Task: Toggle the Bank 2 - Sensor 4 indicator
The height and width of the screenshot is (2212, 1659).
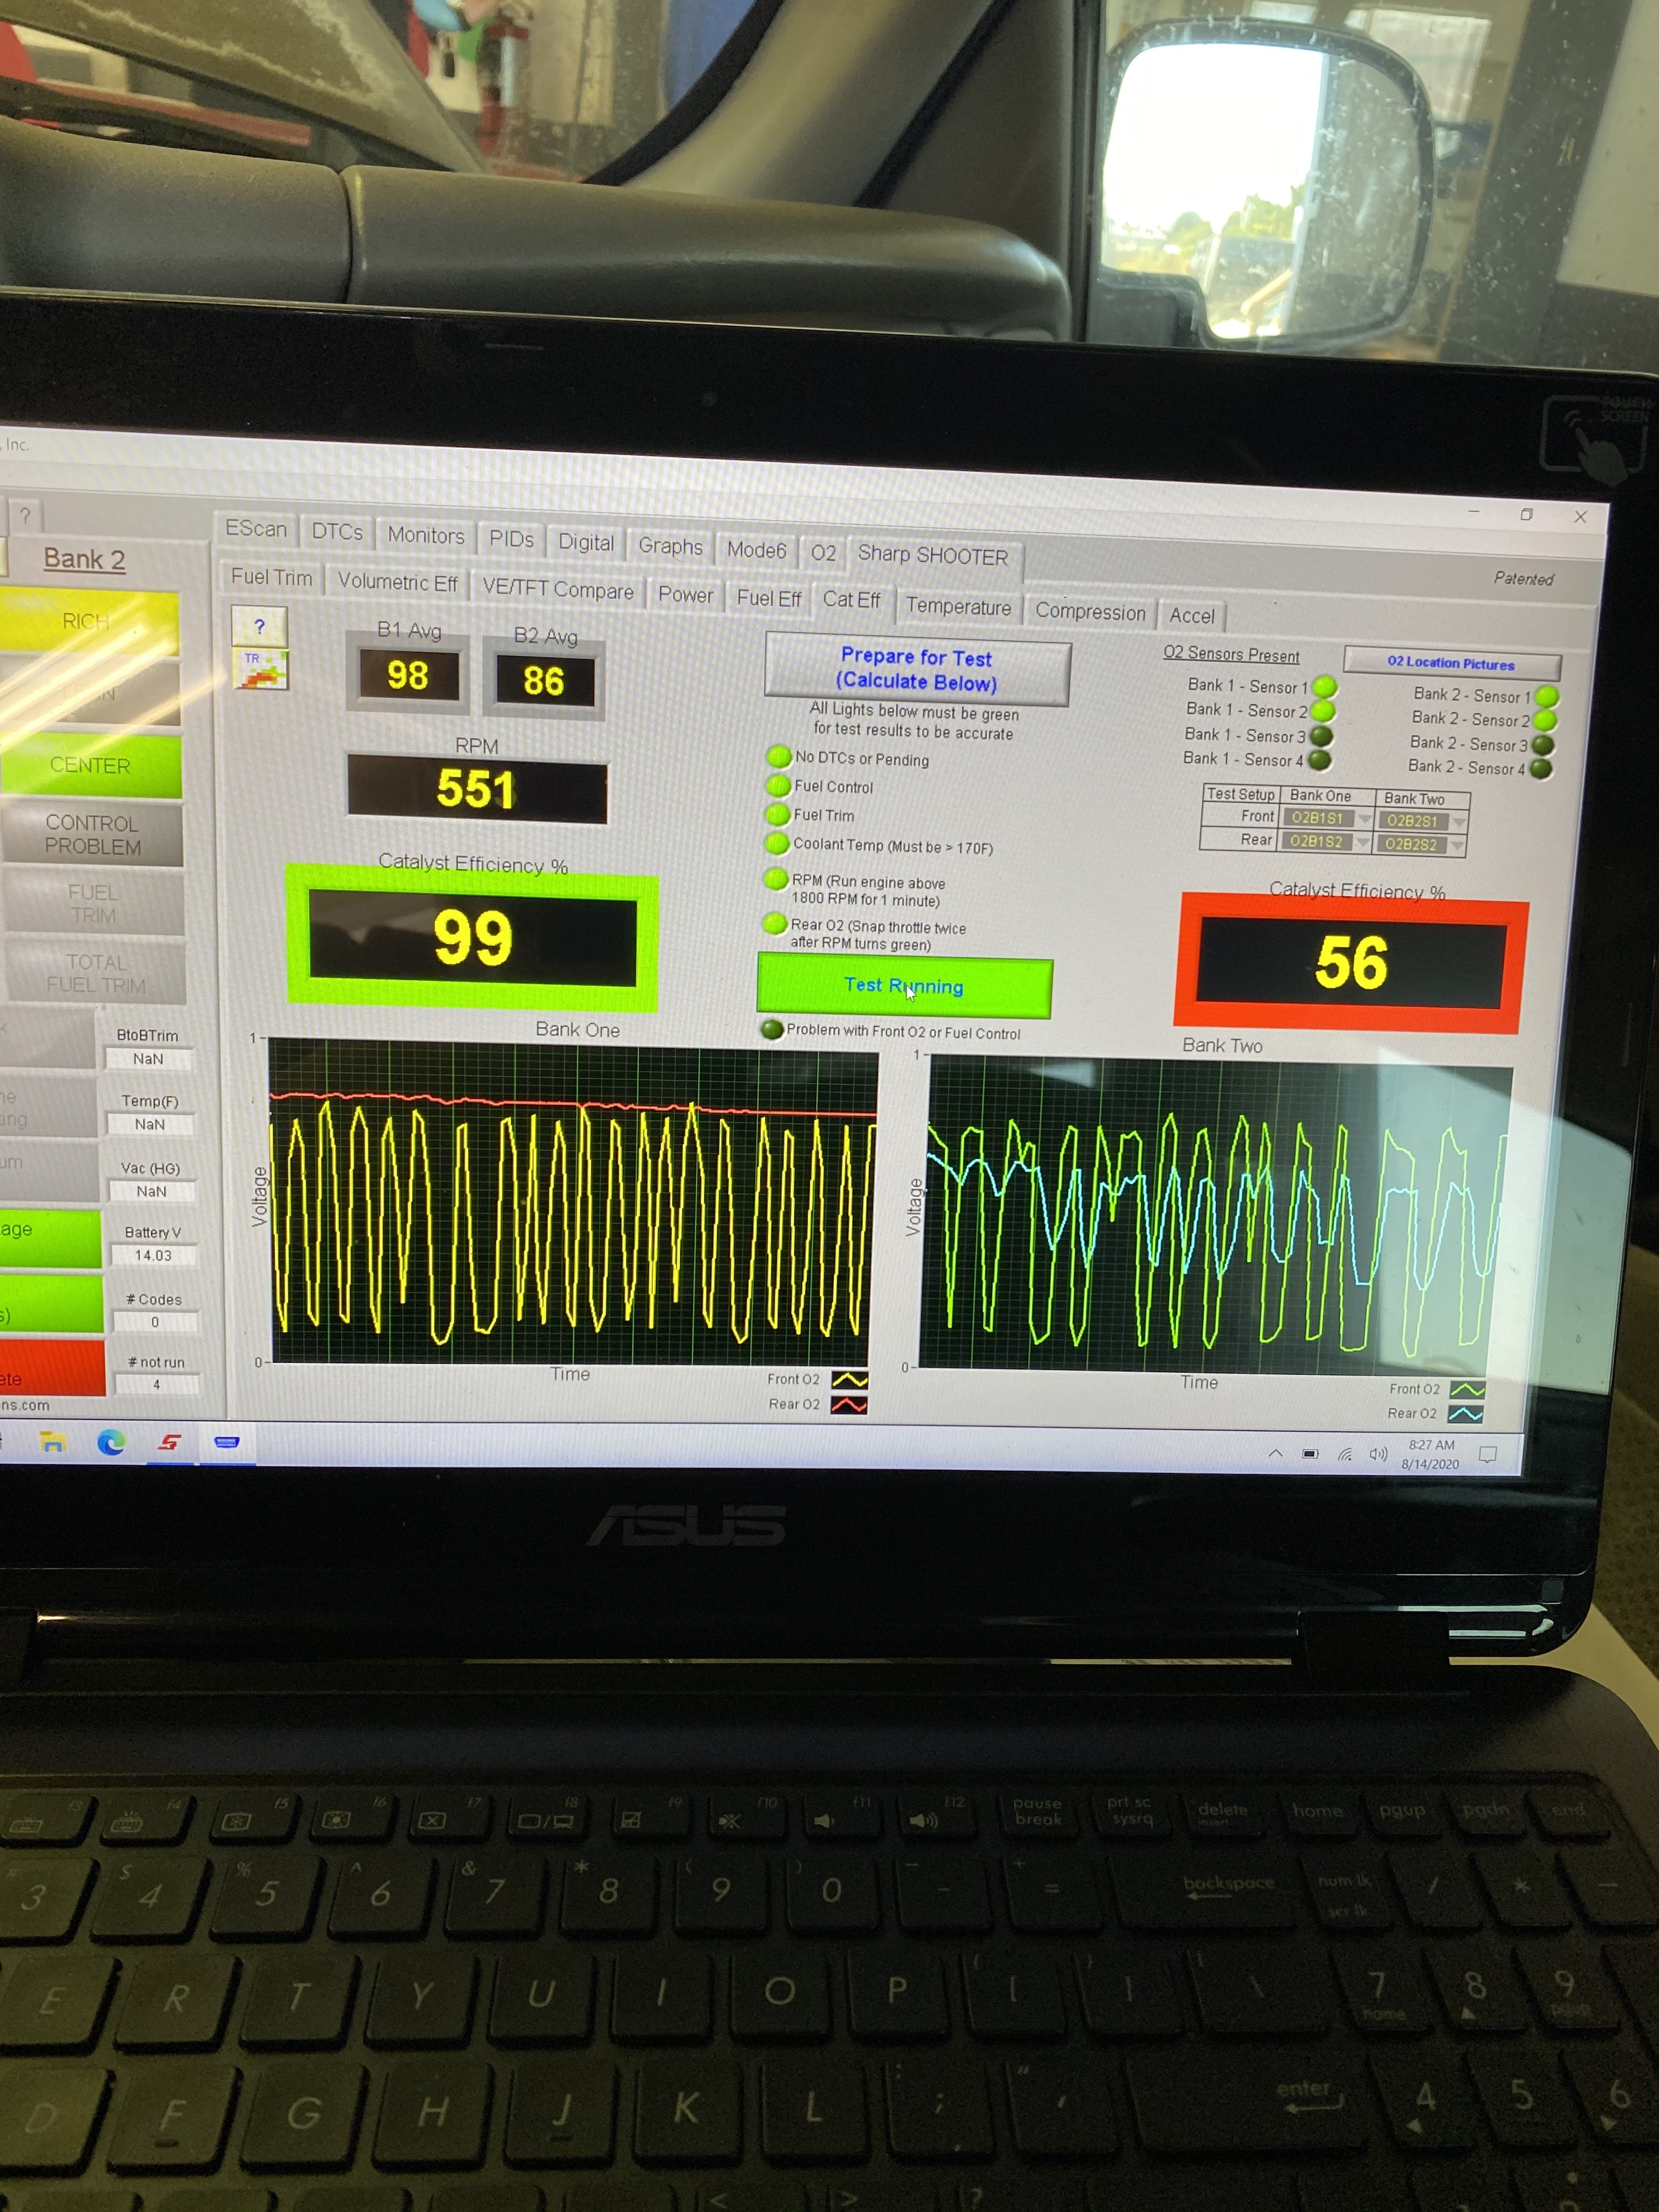Action: tap(1541, 769)
